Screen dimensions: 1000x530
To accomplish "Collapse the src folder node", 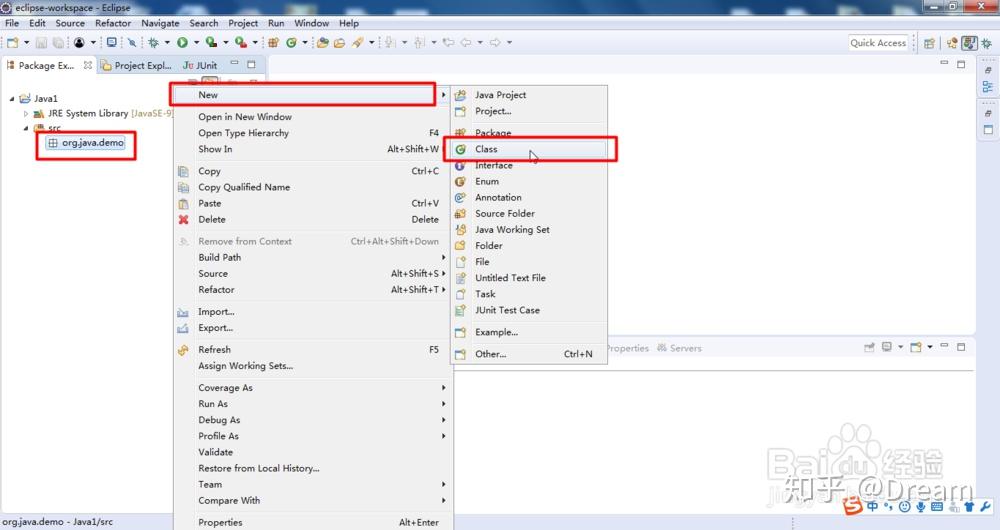I will [26, 128].
